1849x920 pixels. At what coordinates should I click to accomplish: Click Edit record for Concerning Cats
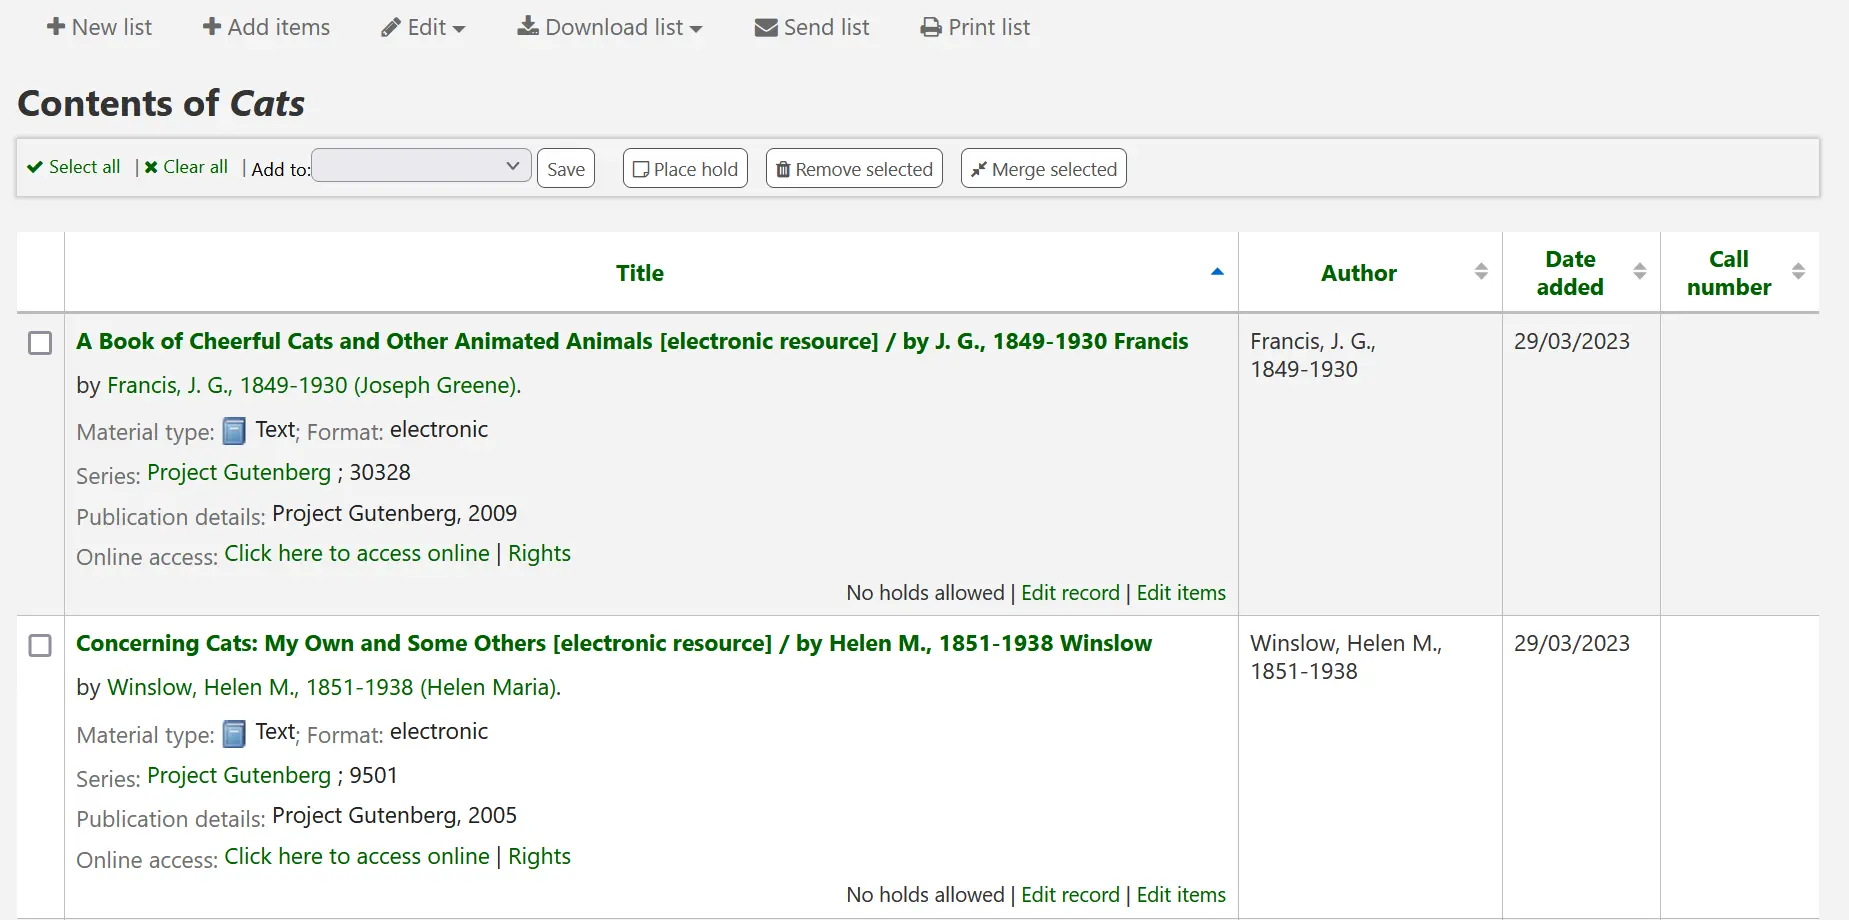coord(1070,895)
